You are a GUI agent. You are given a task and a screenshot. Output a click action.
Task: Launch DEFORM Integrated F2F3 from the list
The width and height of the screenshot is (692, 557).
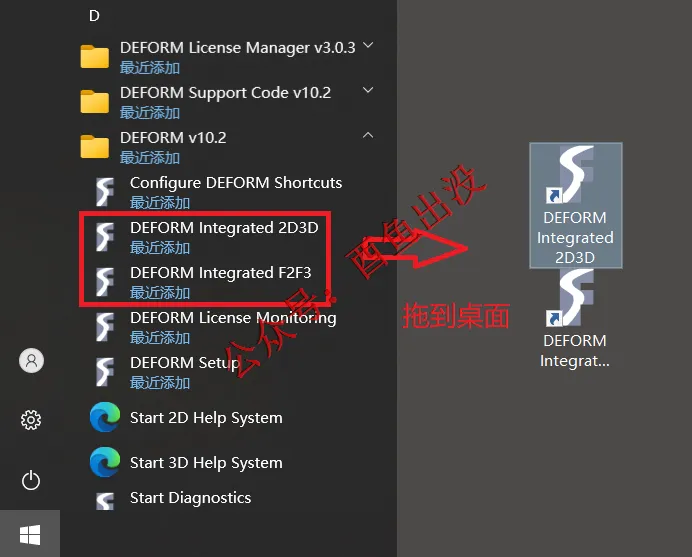point(220,273)
